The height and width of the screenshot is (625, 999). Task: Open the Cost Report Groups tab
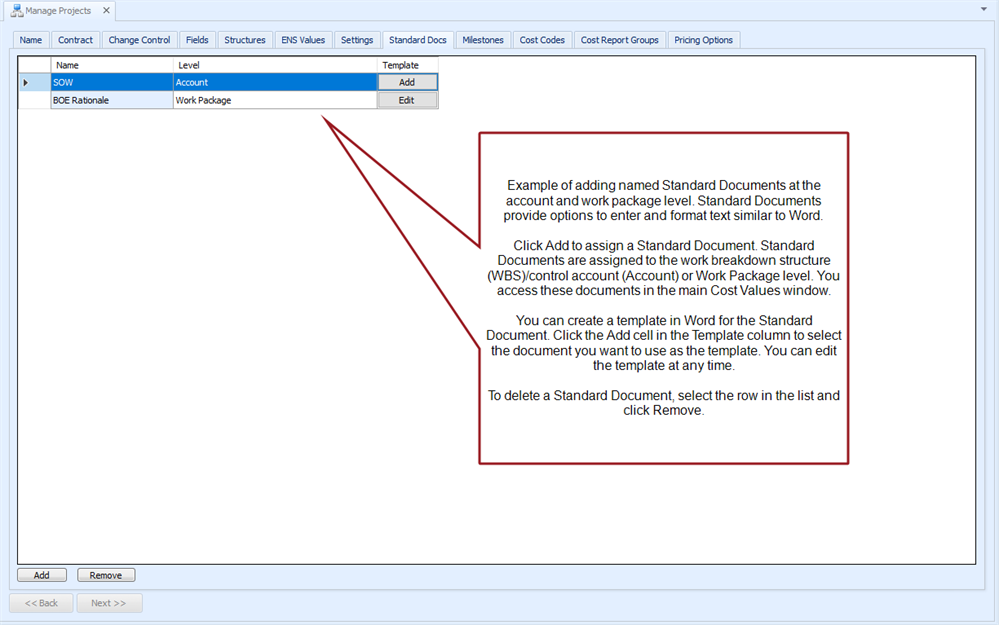(620, 40)
